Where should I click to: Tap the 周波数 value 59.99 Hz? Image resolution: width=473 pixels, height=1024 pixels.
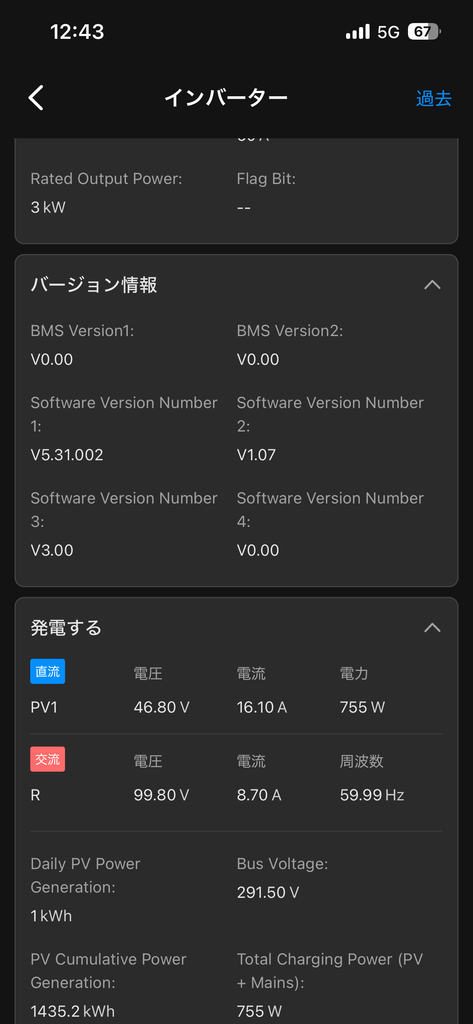pos(372,795)
